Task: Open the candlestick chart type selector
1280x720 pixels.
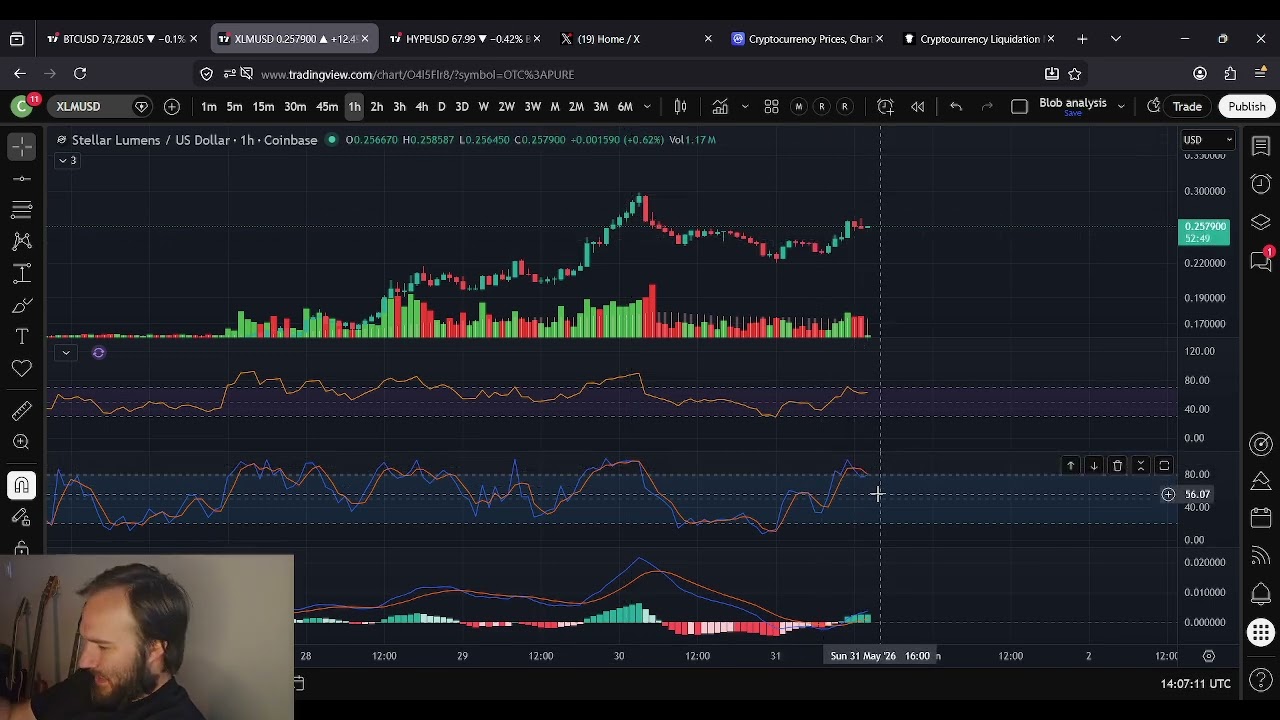Action: (x=680, y=106)
